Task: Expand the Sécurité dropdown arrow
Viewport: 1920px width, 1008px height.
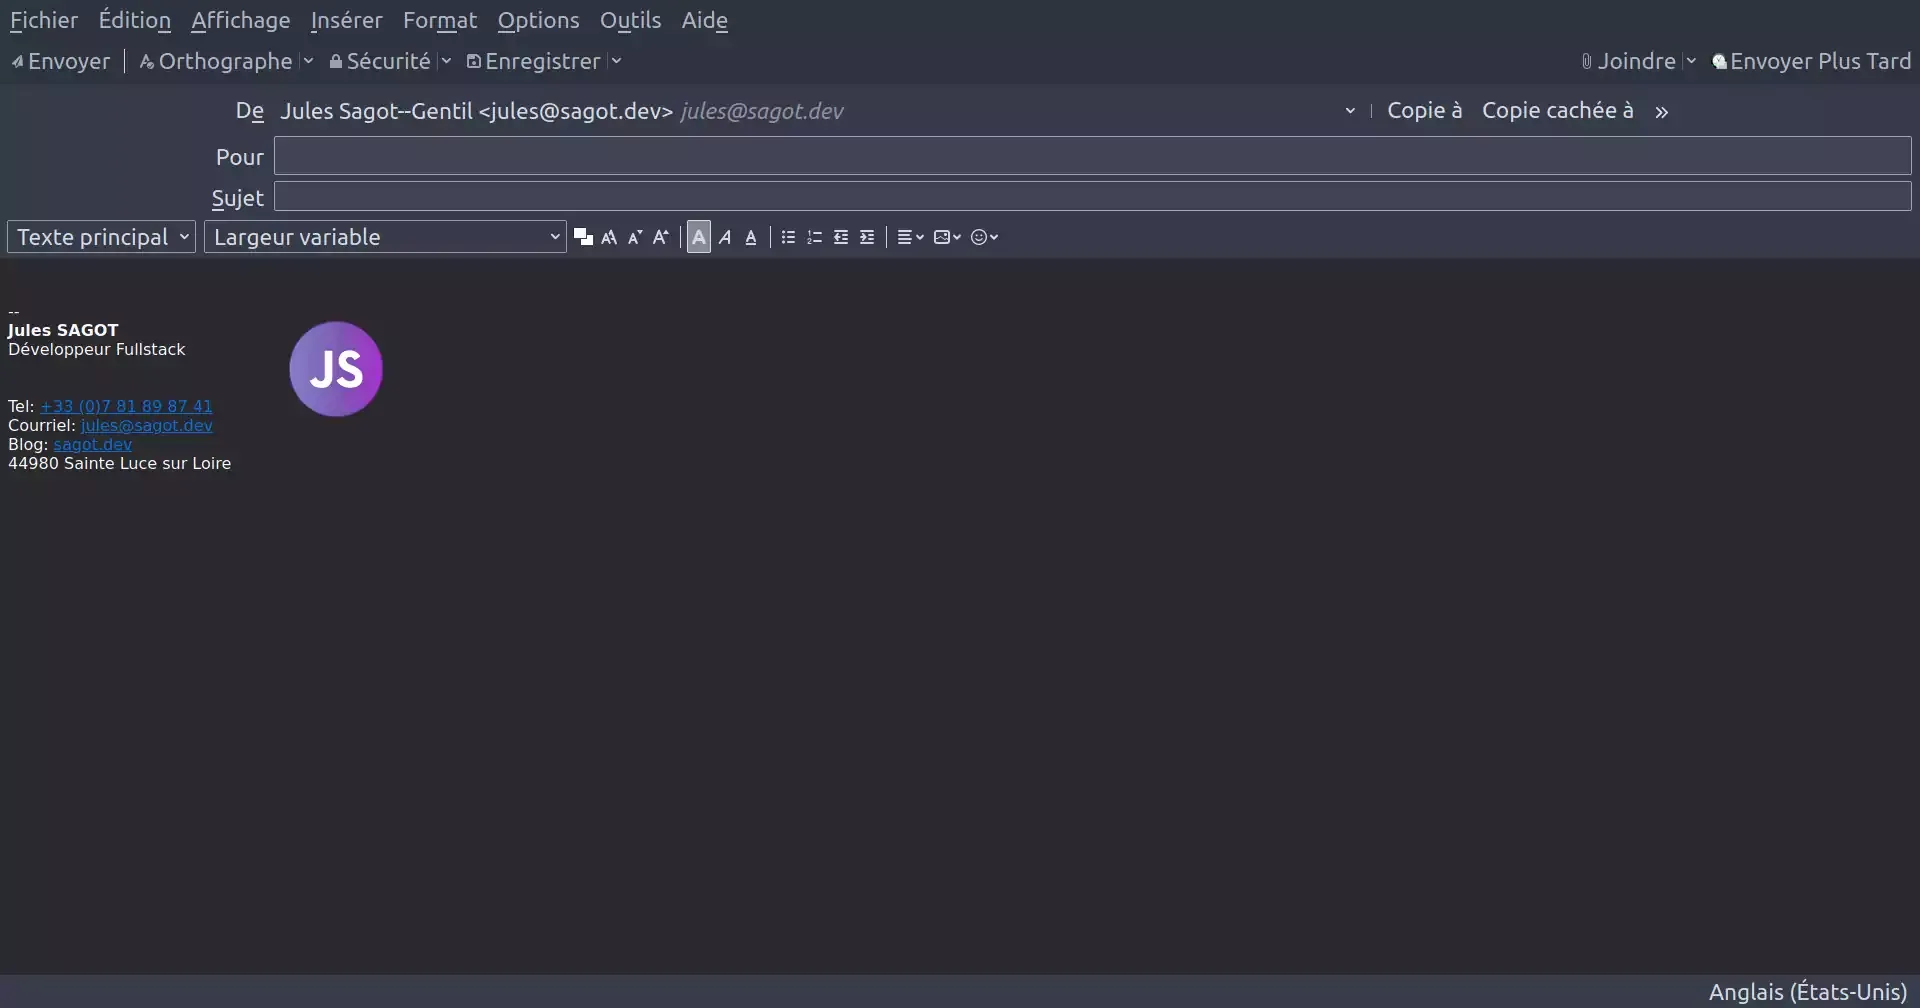Action: pyautogui.click(x=446, y=62)
